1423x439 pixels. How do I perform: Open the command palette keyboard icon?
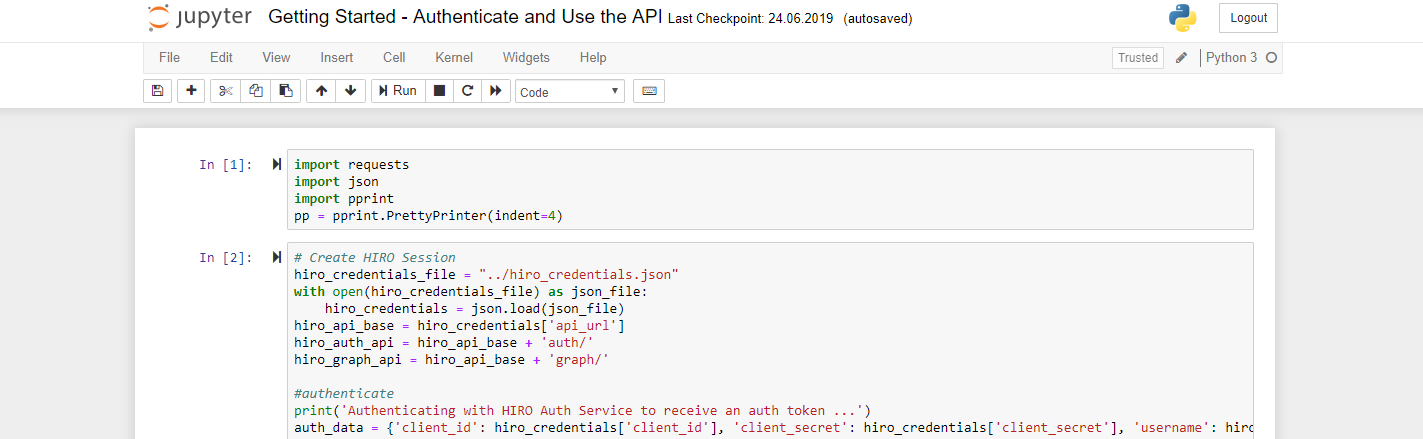pos(649,91)
